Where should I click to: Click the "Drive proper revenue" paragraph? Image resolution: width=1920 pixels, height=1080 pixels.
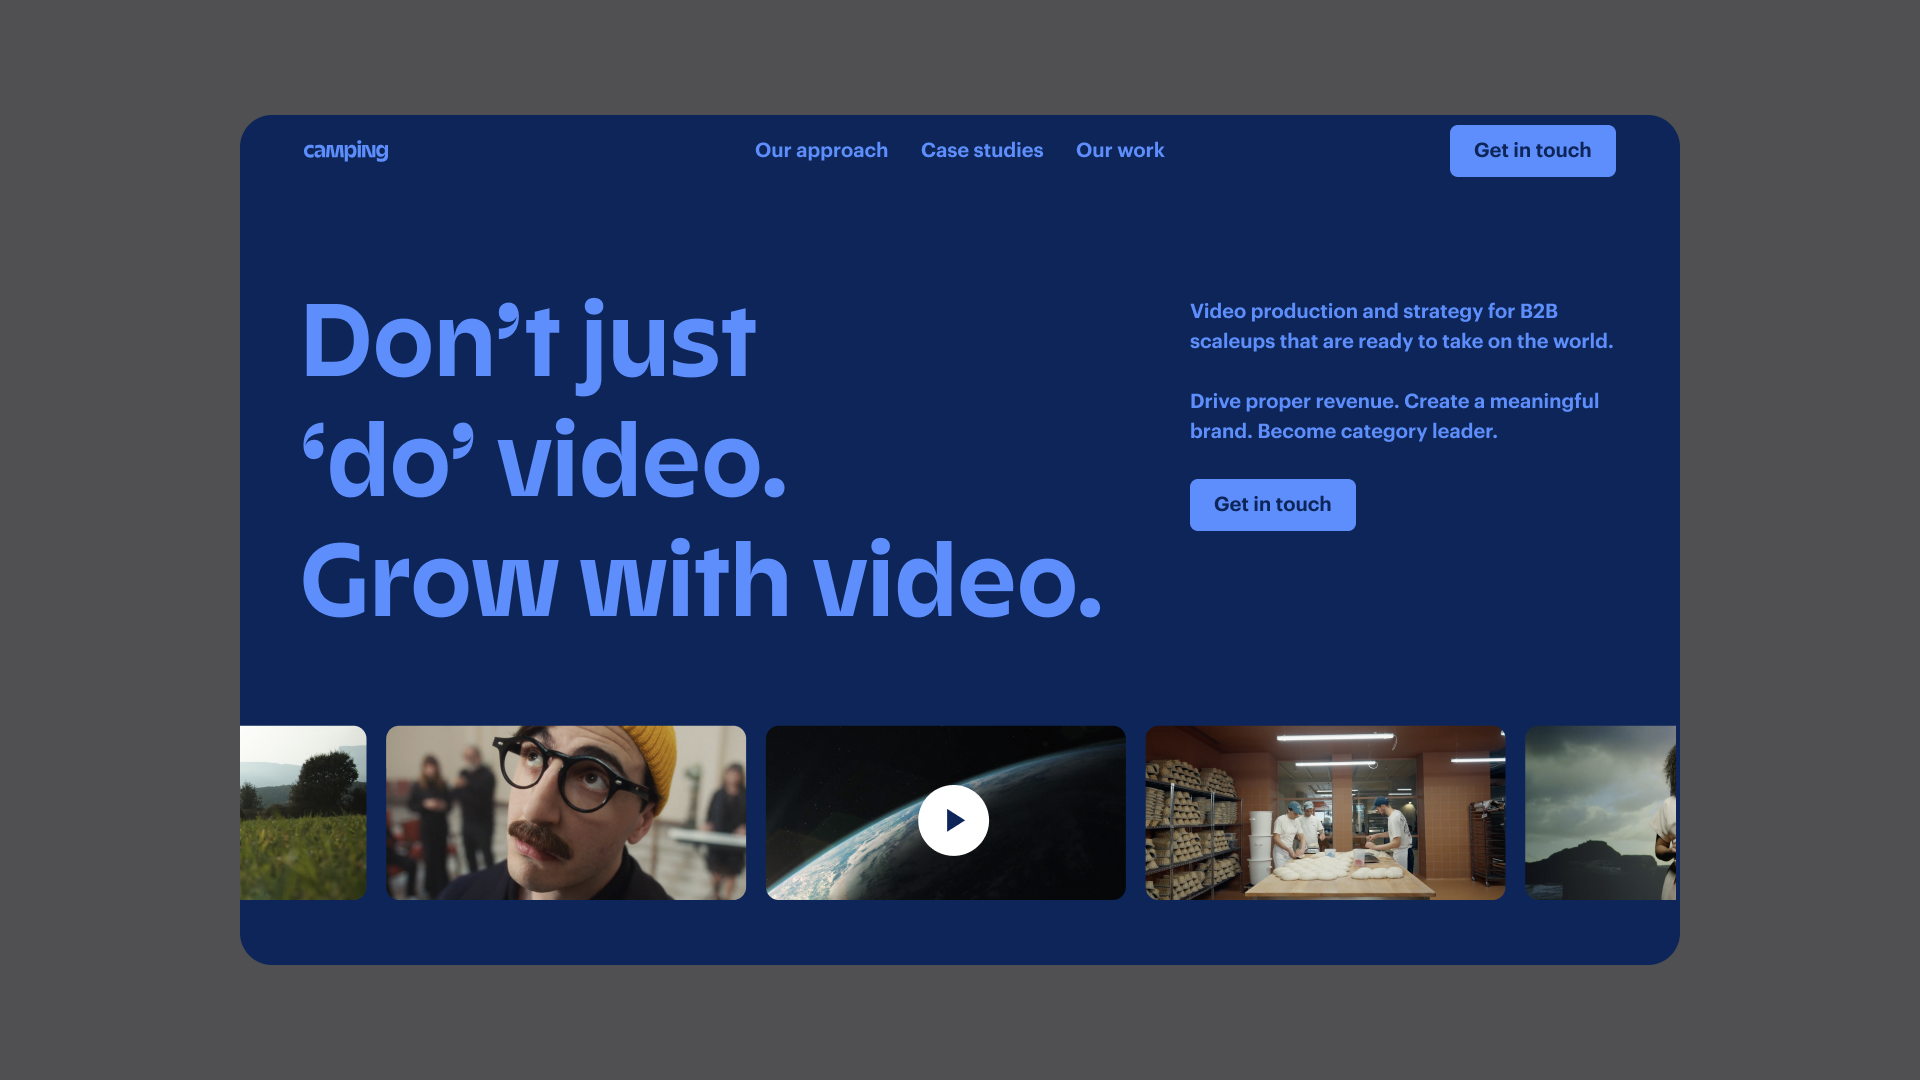1394,416
